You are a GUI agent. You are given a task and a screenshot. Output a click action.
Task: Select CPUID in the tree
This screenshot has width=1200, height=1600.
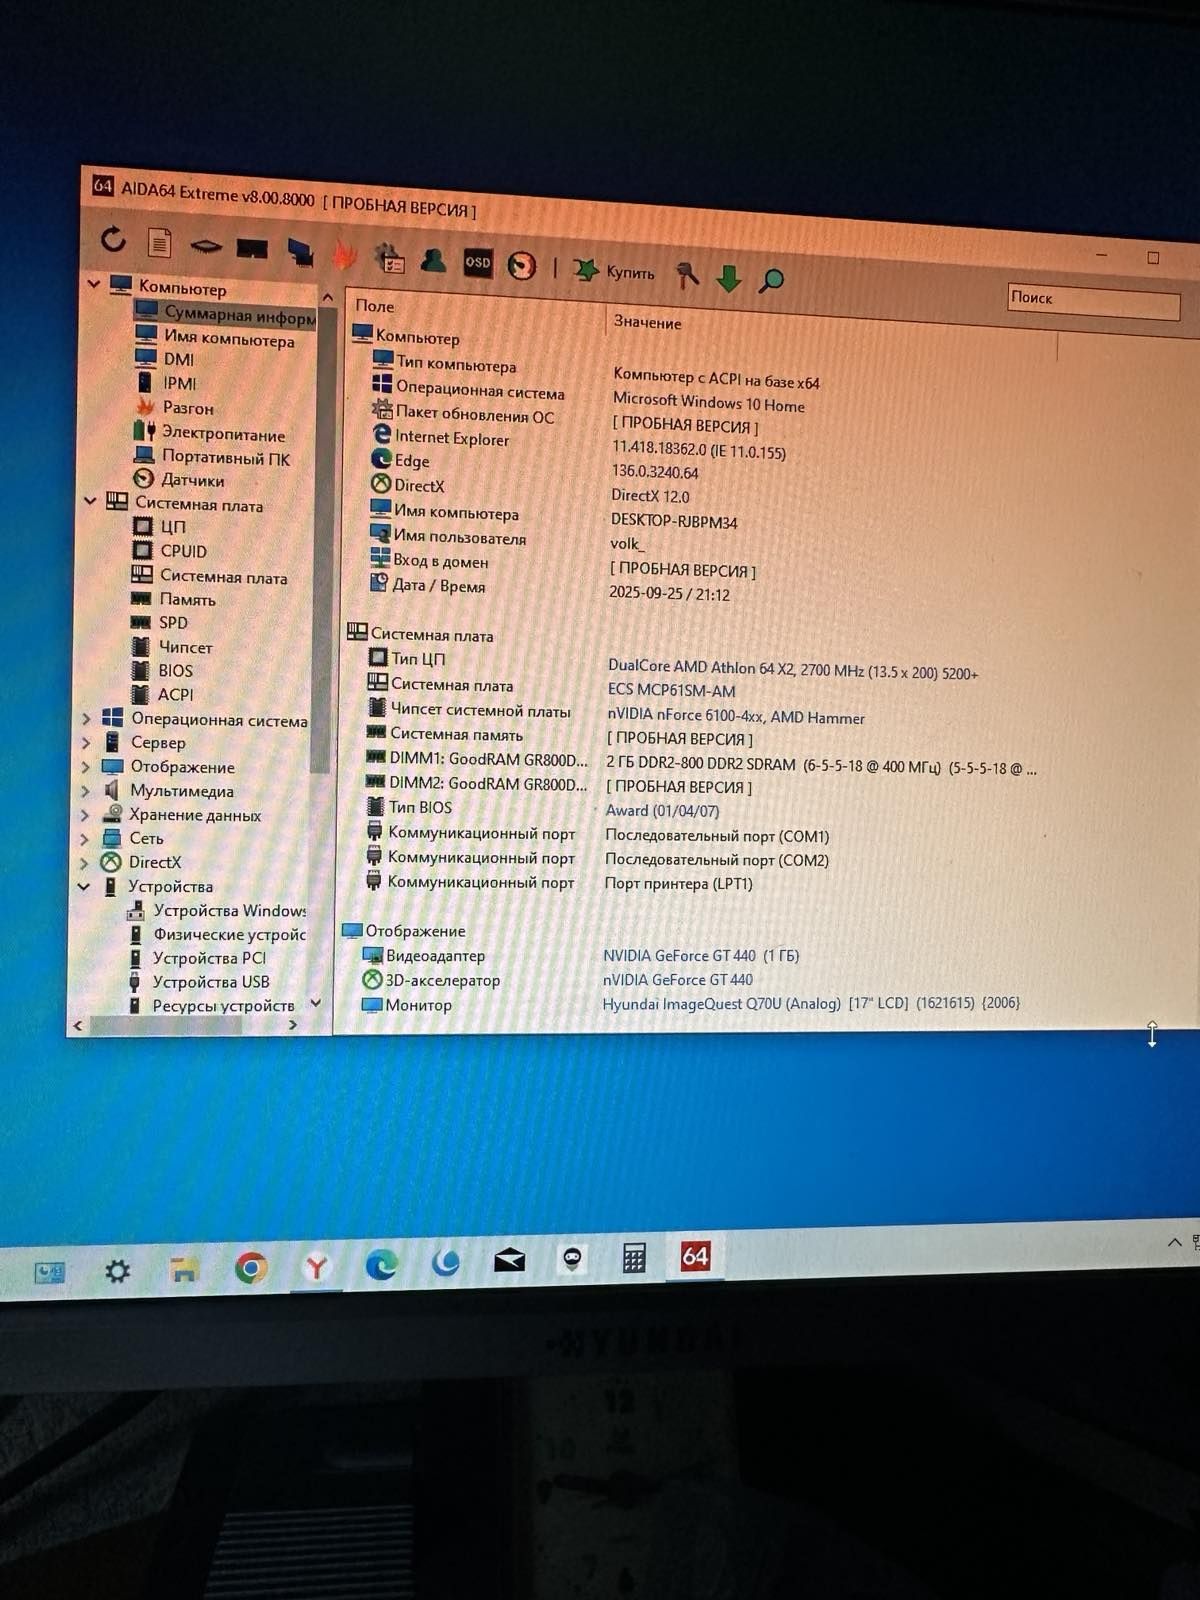click(x=184, y=551)
